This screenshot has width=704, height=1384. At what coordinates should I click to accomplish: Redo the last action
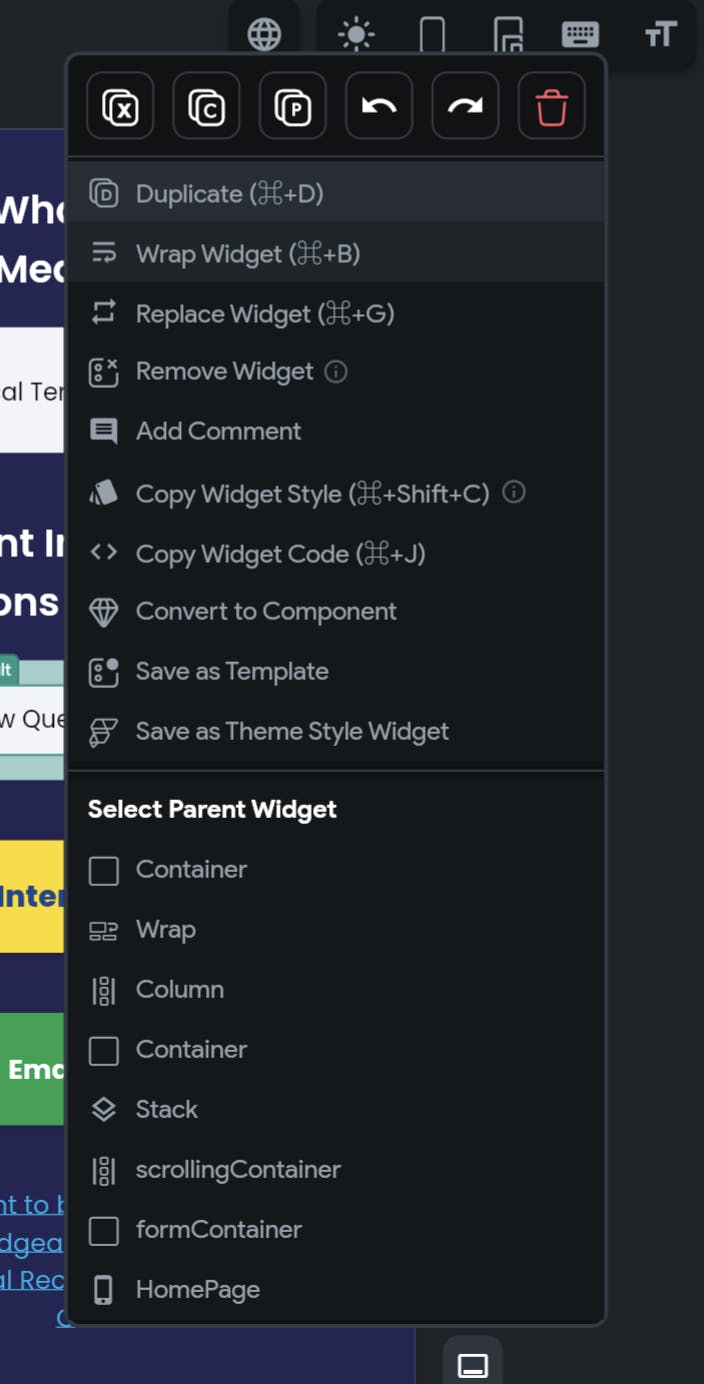click(465, 106)
